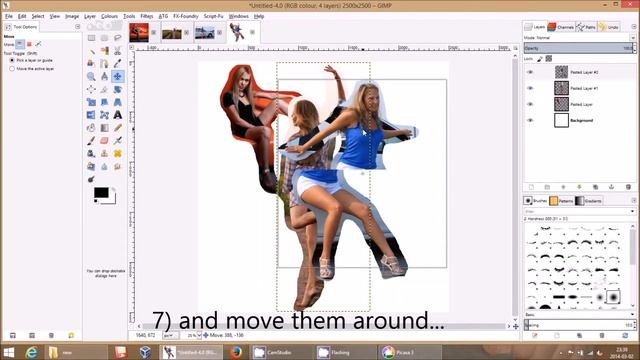Select the Color Picker eyedropper tool
This screenshot has width=640, height=360.
point(118,63)
